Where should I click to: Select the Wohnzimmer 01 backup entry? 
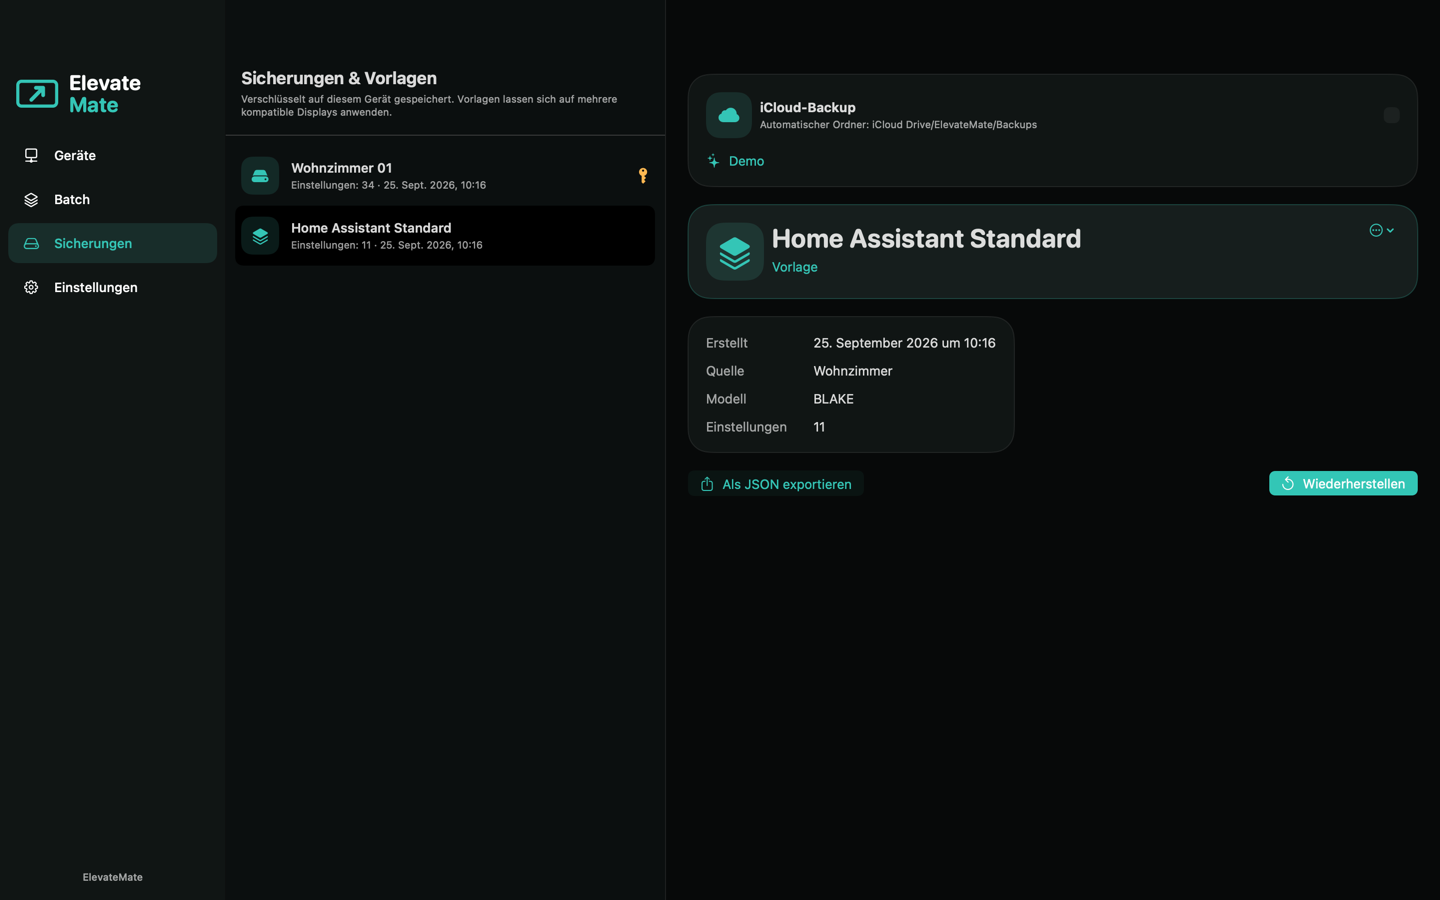445,176
